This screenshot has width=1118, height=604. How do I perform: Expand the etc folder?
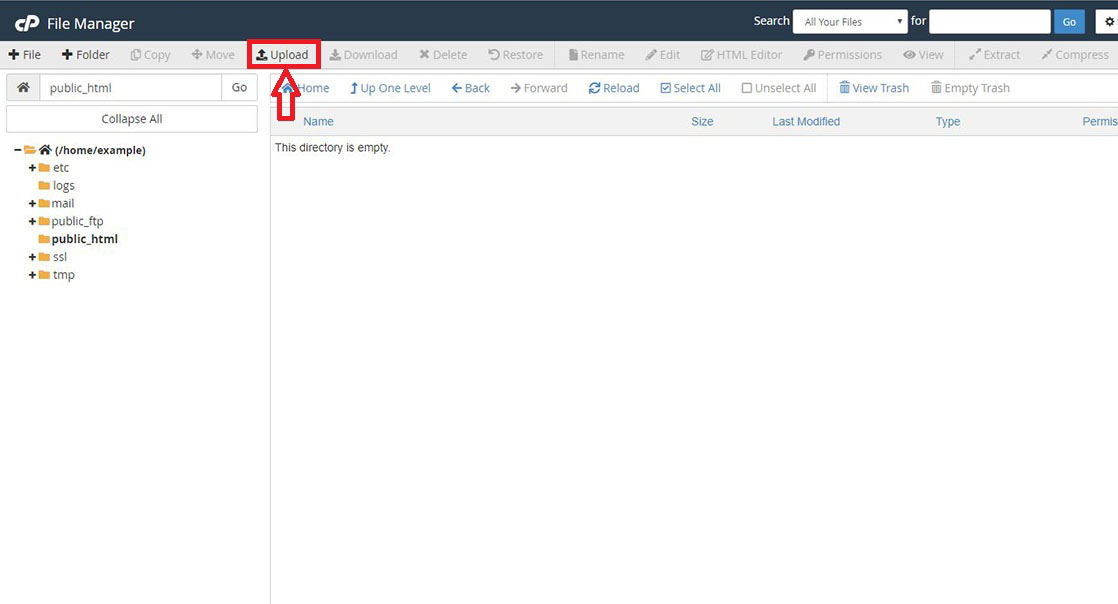(32, 168)
